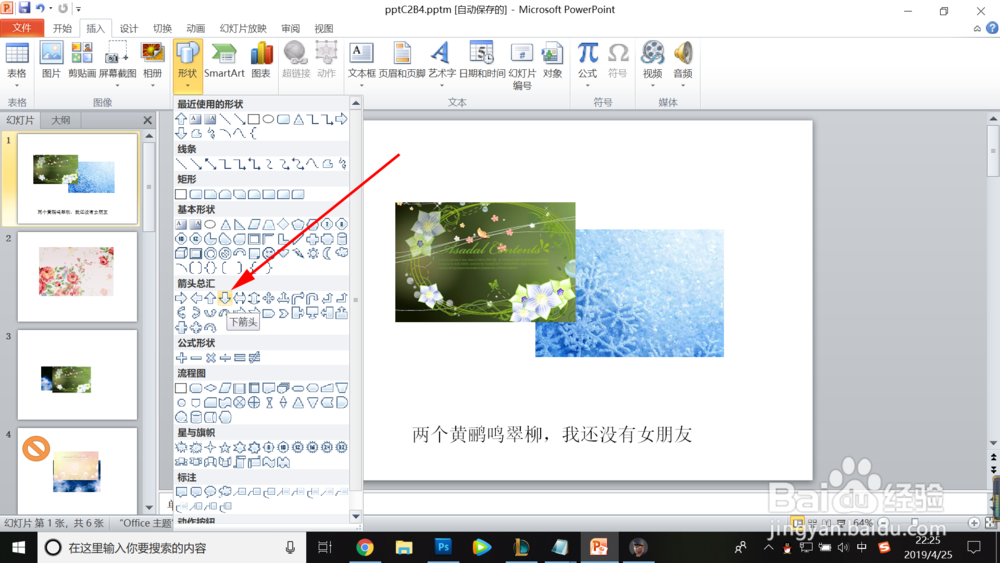Switch to Normal view in status bar
Image resolution: width=1000 pixels, height=563 pixels.
tap(798, 523)
